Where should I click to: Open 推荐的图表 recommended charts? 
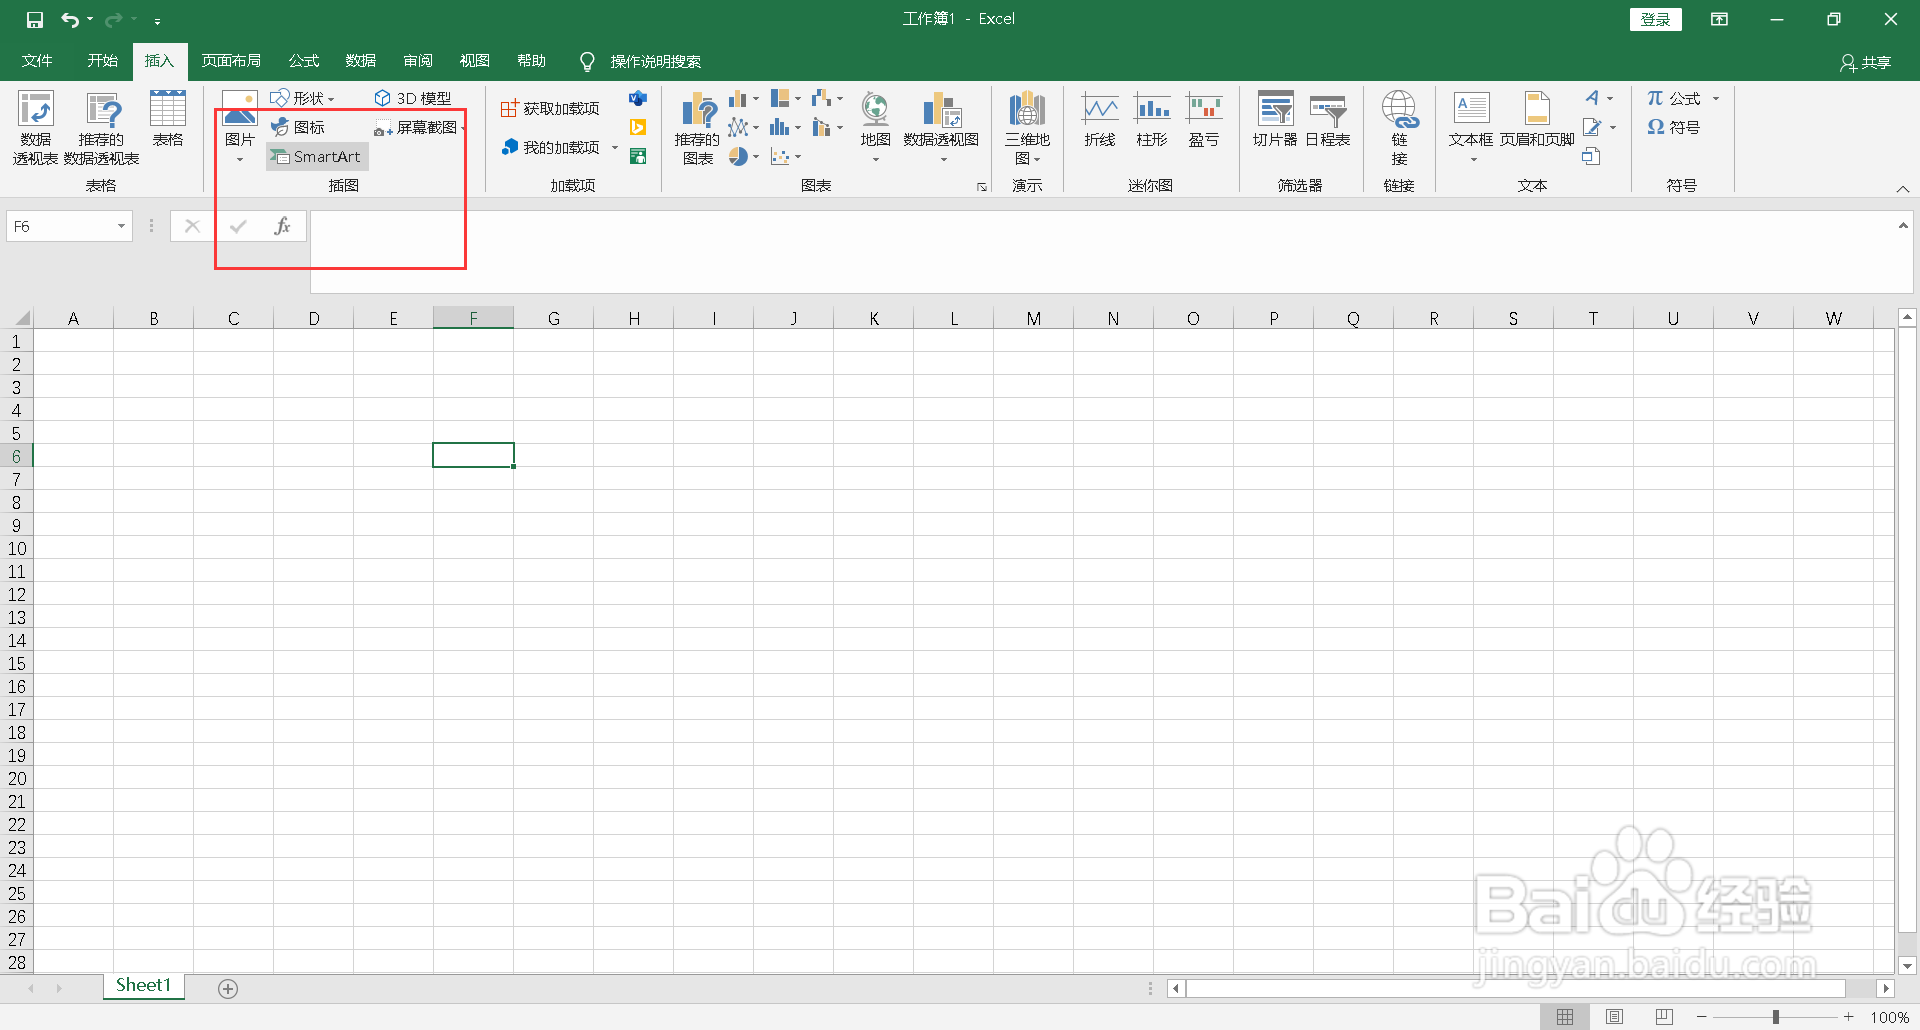[x=698, y=127]
